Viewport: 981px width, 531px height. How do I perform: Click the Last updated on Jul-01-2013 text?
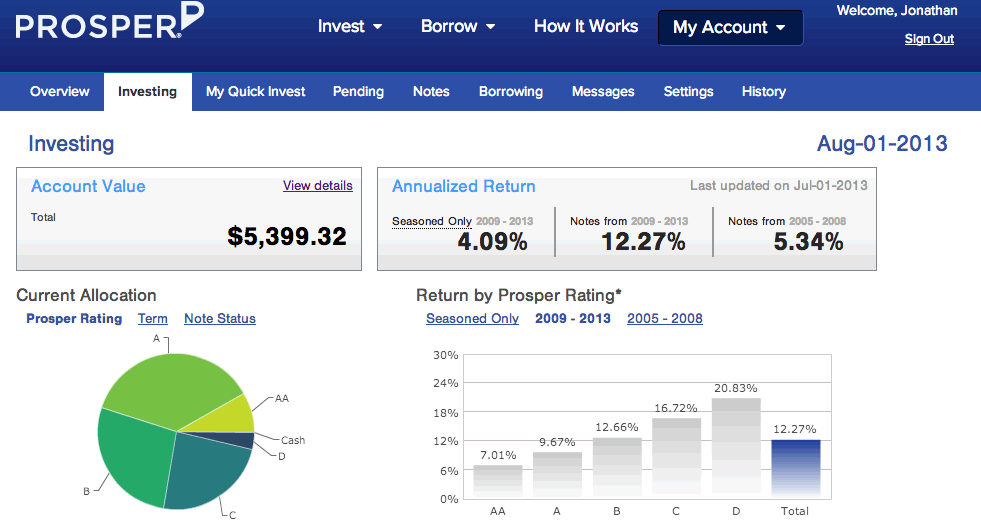778,185
